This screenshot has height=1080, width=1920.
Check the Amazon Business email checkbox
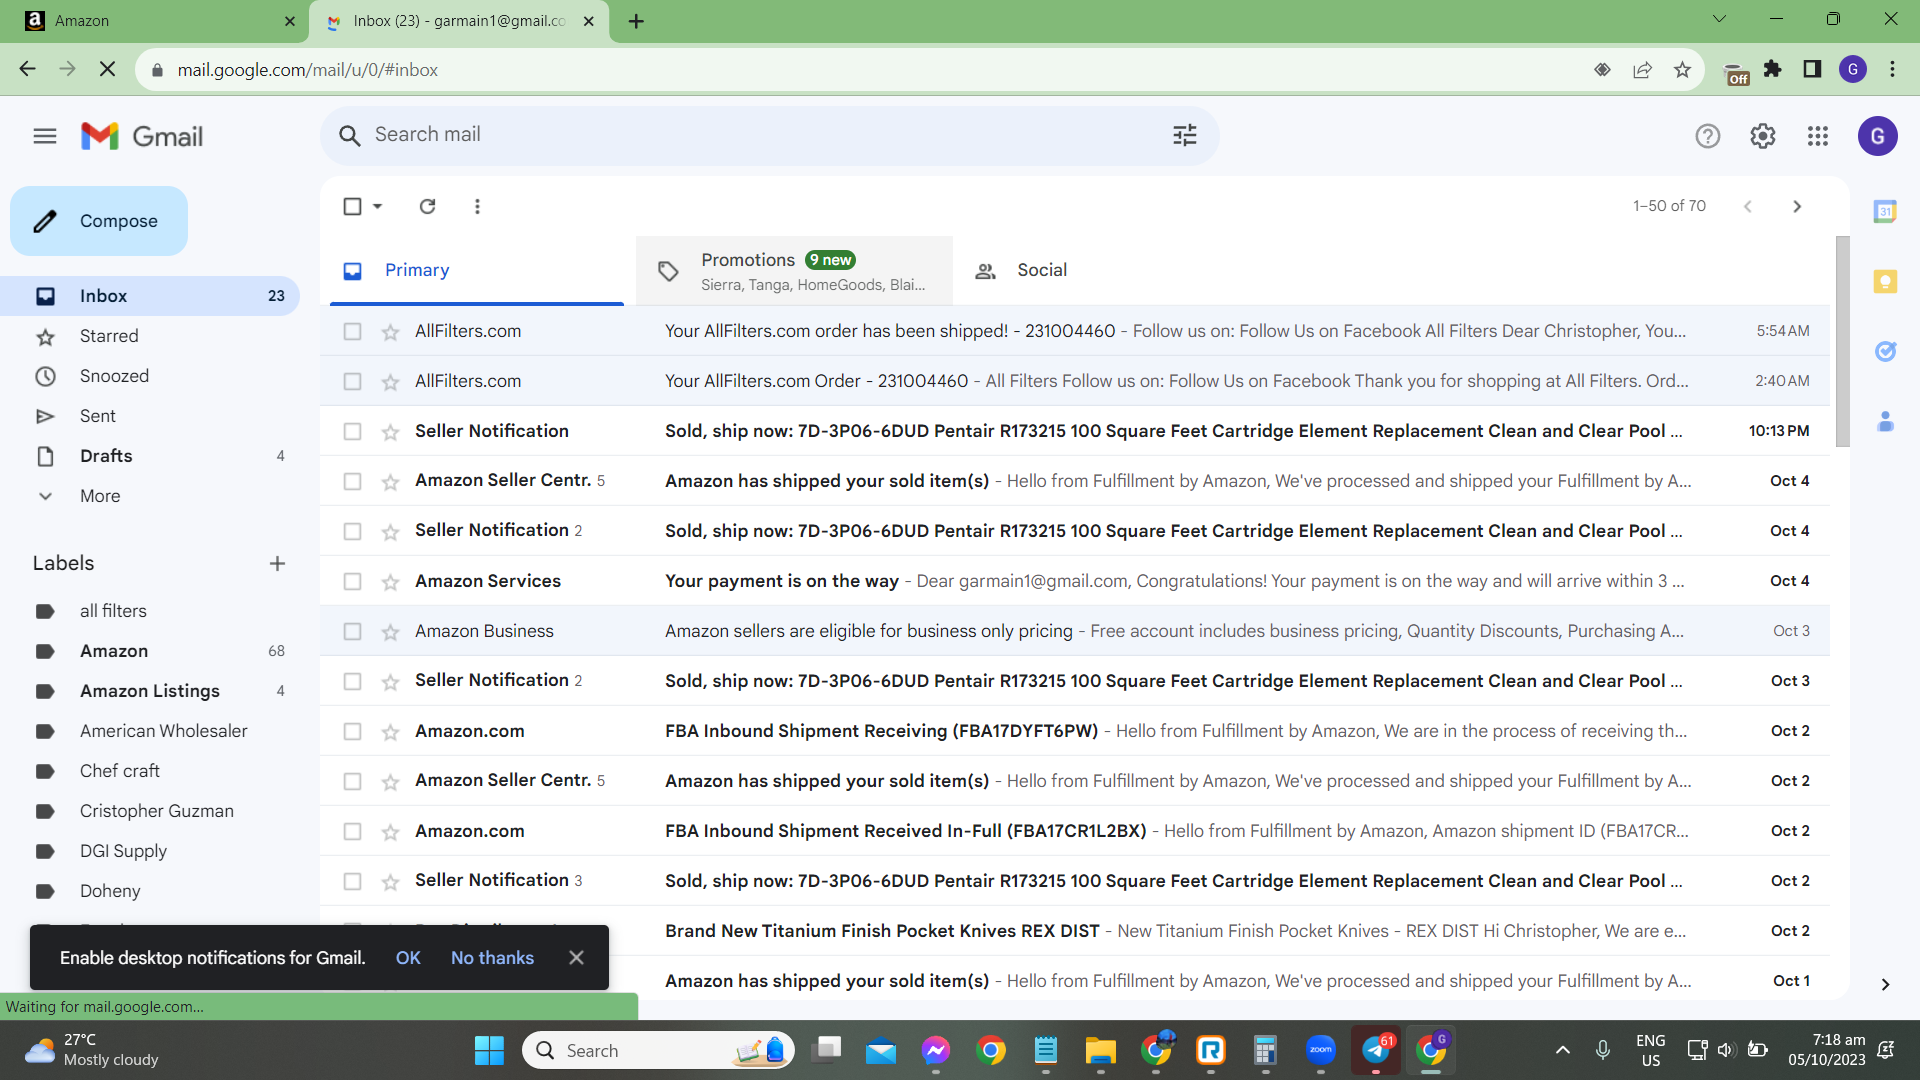[x=352, y=631]
